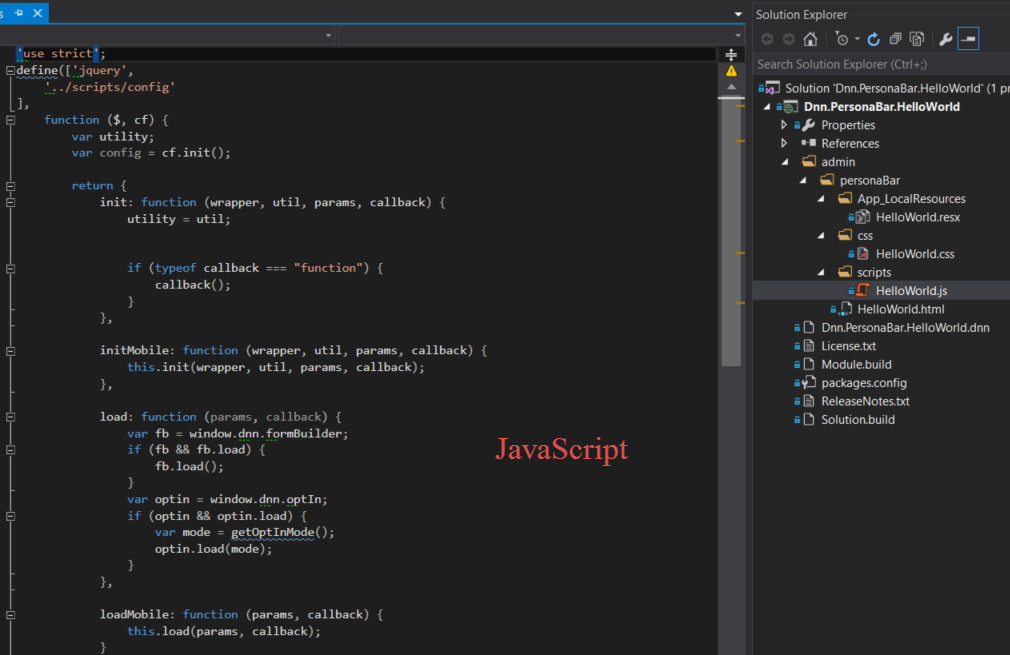The image size is (1010, 655).
Task: Collapse the personaBar folder
Action: tap(803, 180)
